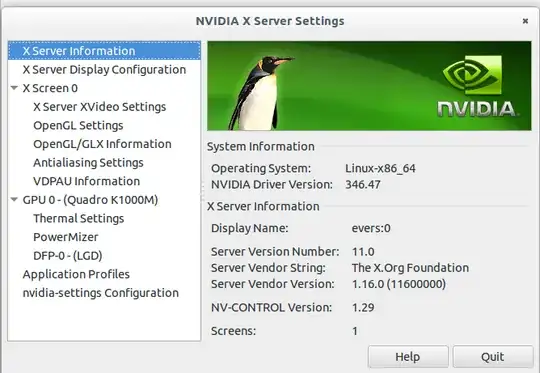Open Application Profiles page

pyautogui.click(x=76, y=274)
